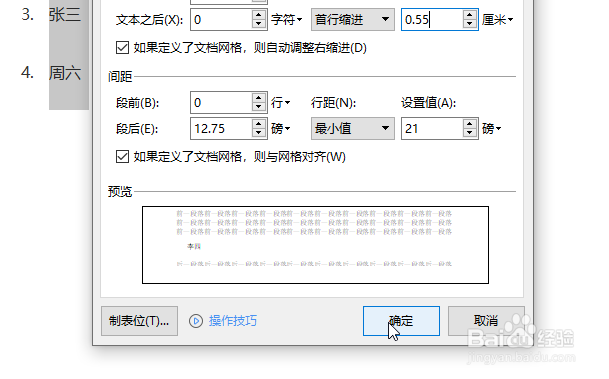Increase 段后 spacing with up arrow
Screen dimensions: 609x379
[259, 124]
